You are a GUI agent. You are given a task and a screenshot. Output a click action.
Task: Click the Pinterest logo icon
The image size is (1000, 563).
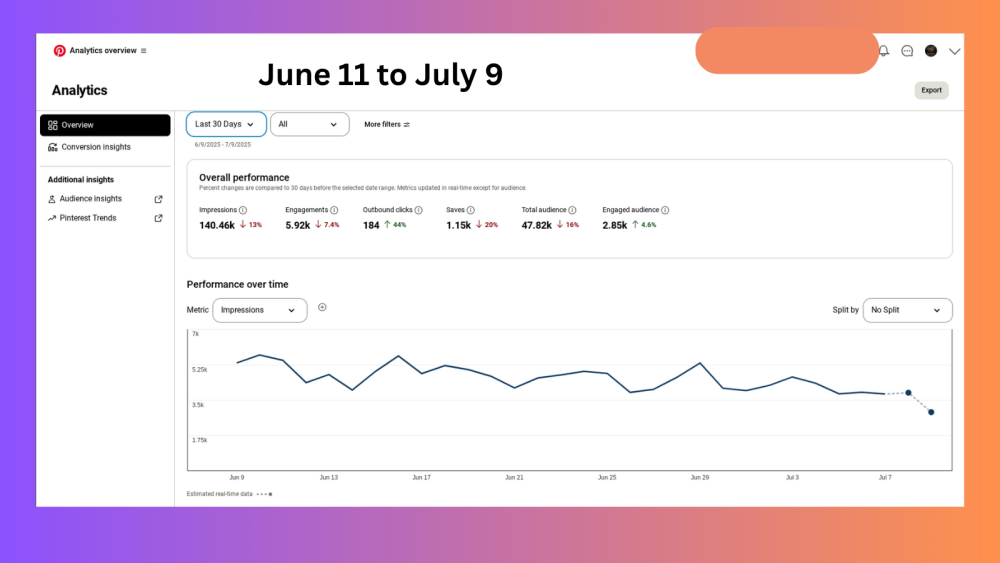pos(60,51)
